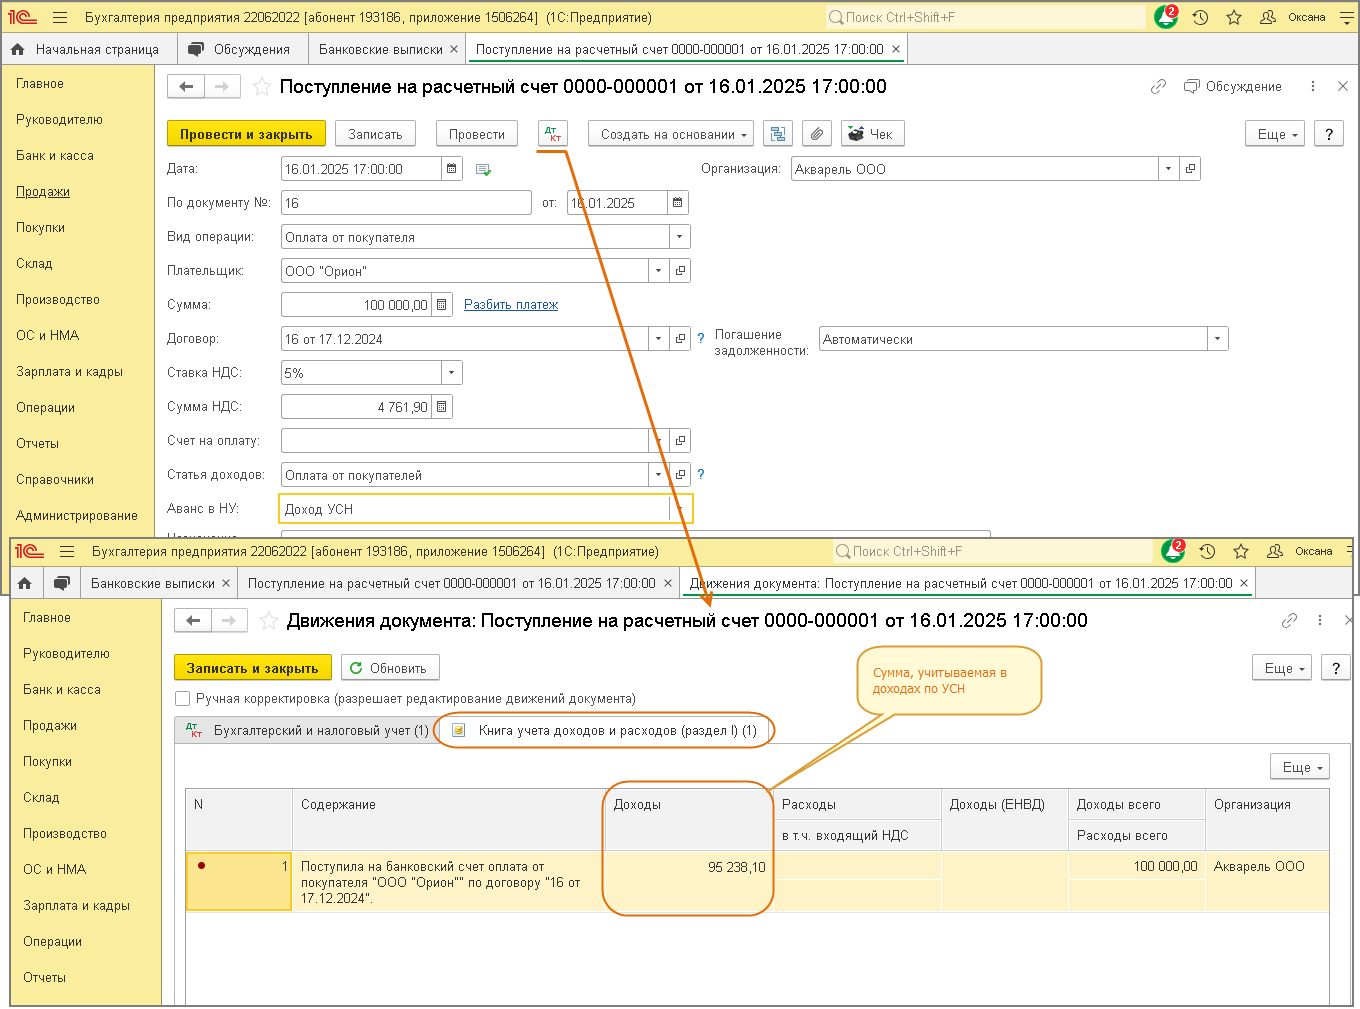Click the search field in the upper window
Image resolution: width=1360 pixels, height=1009 pixels.
coord(985,17)
